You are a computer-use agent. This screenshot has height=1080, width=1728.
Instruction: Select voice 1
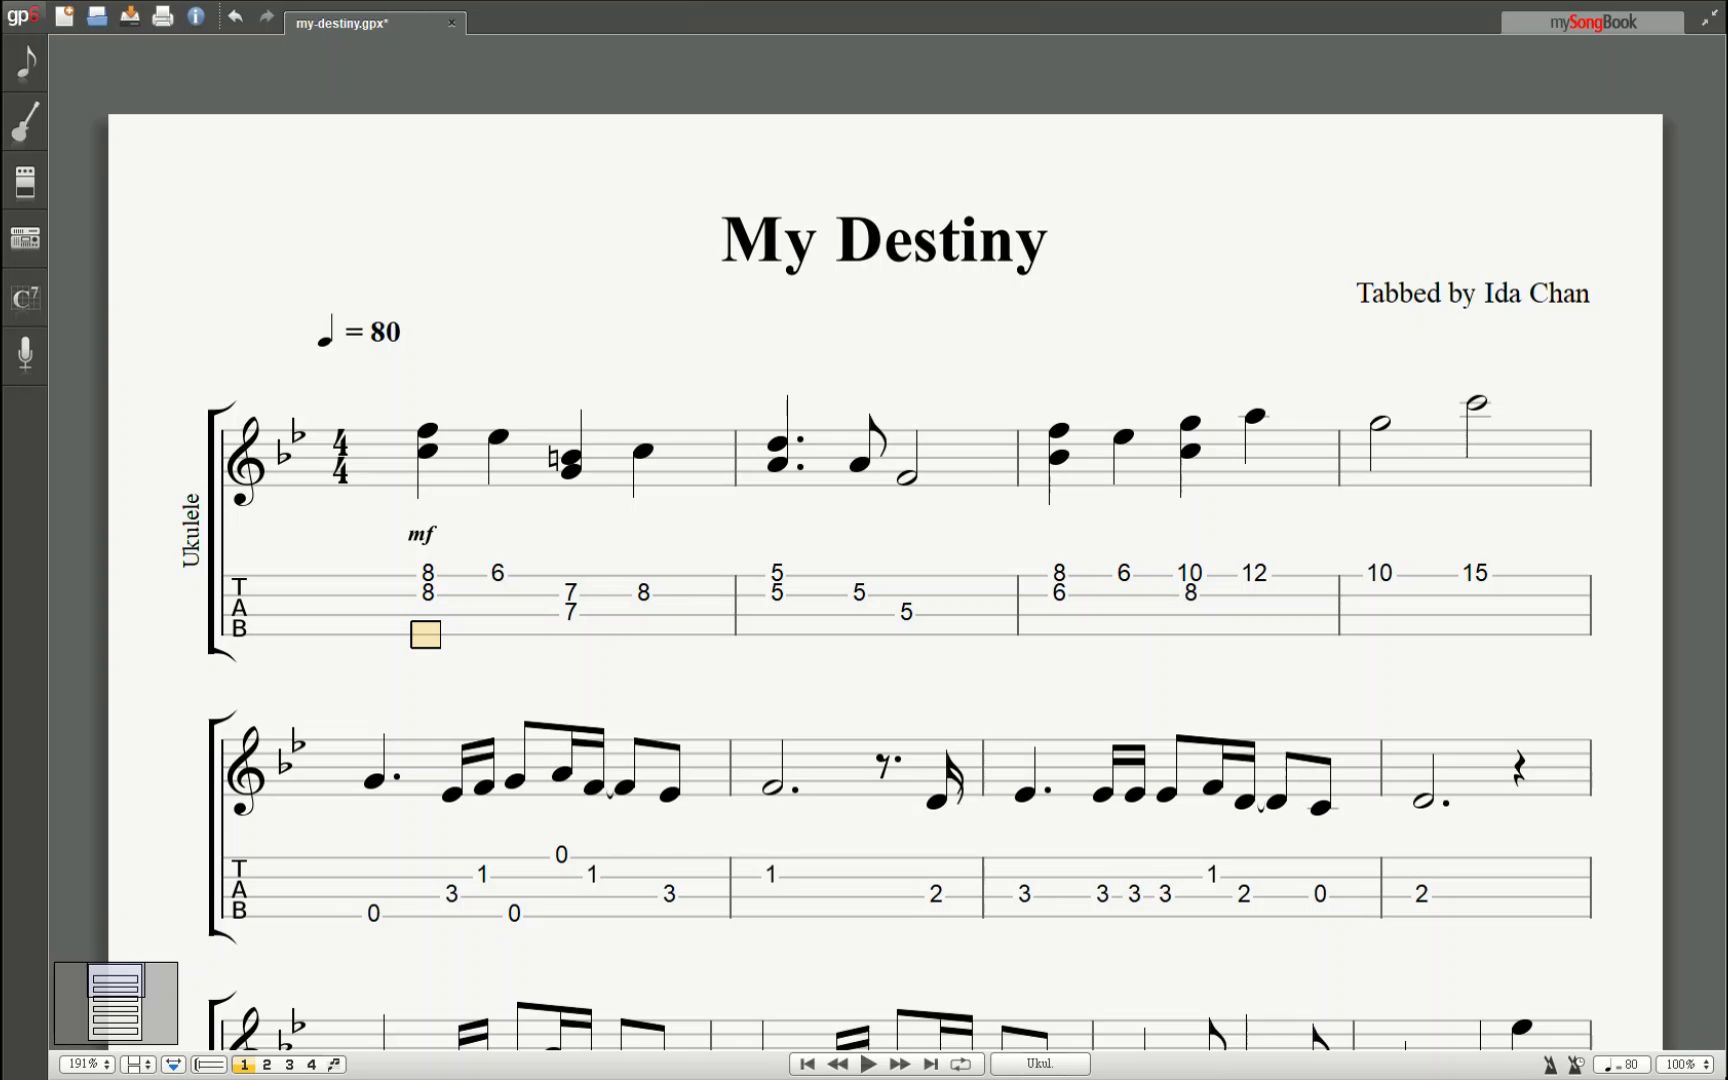(x=244, y=1064)
